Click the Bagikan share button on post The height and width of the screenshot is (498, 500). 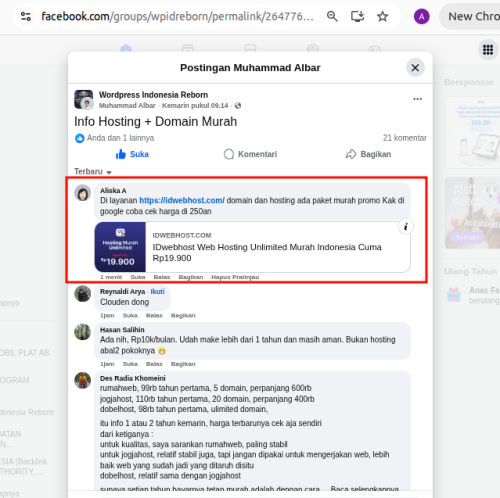(x=368, y=154)
